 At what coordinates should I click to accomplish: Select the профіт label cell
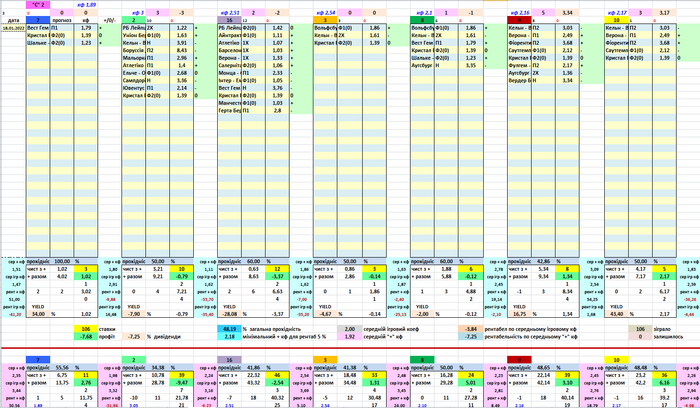click(x=107, y=337)
